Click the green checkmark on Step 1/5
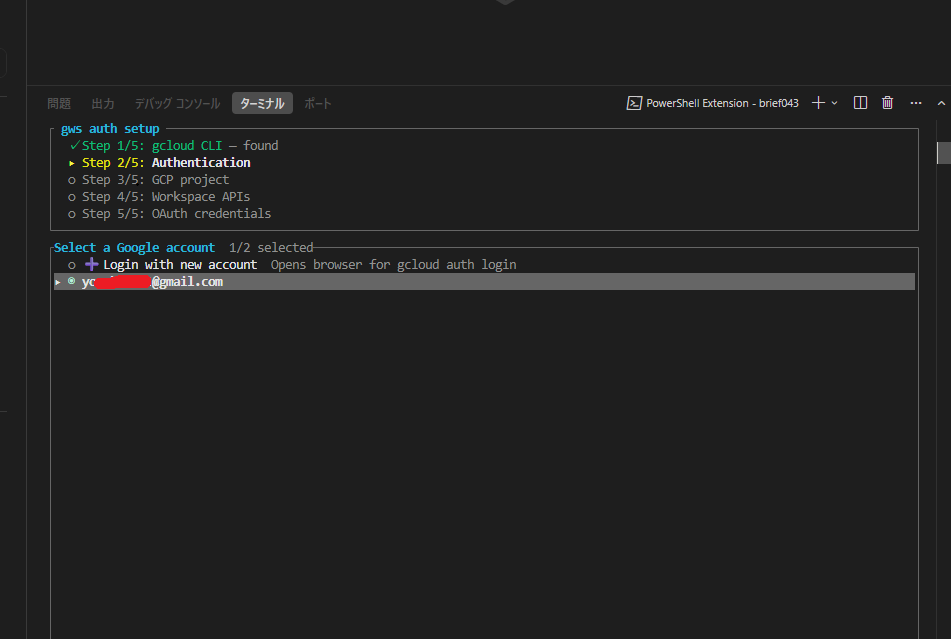 pos(74,146)
